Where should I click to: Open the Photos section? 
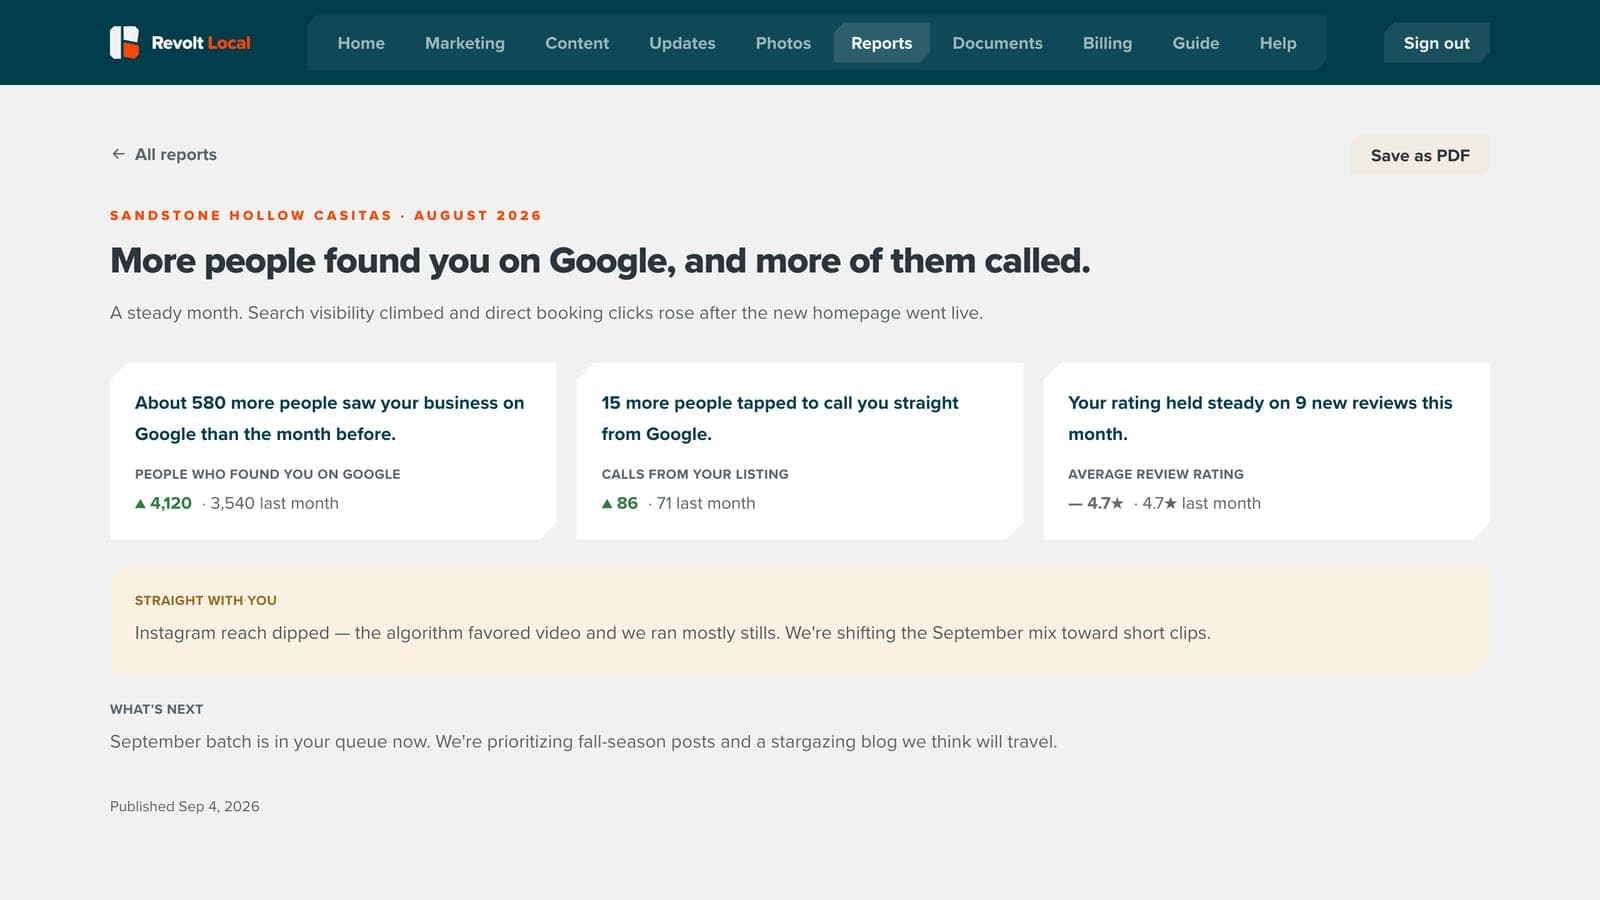point(783,43)
